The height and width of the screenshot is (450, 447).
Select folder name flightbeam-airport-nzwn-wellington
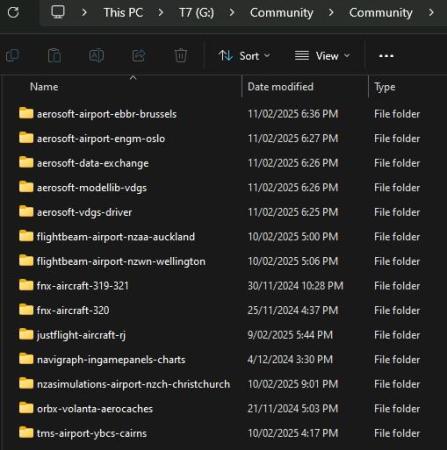(x=121, y=262)
